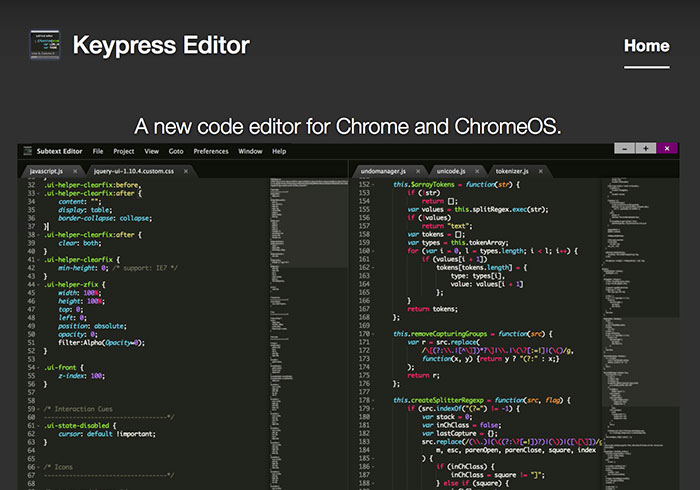Screen dimensions: 700x490
Task: Switch to the javascript.js tab
Action: pyautogui.click(x=46, y=171)
